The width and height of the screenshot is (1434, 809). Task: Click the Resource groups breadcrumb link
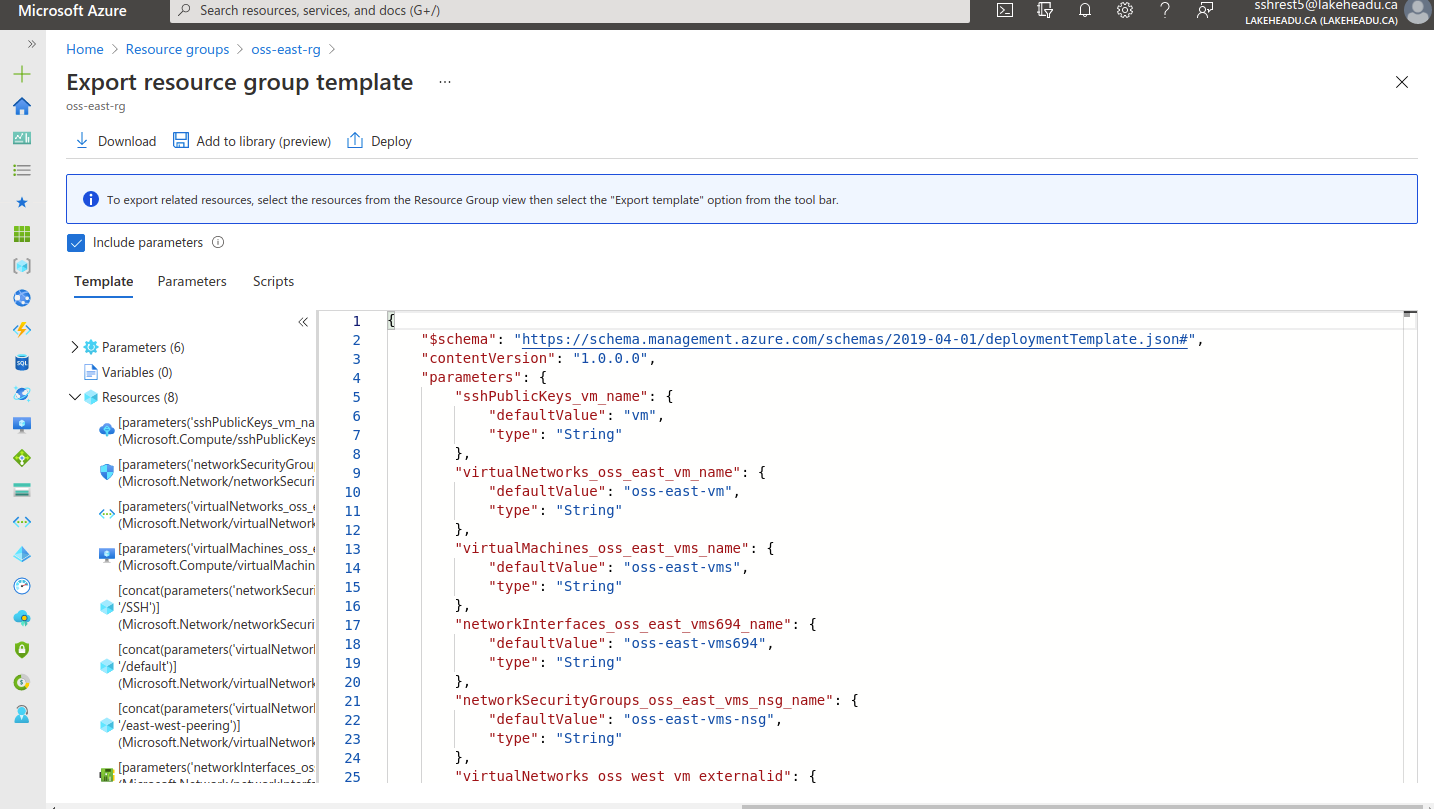click(x=177, y=49)
